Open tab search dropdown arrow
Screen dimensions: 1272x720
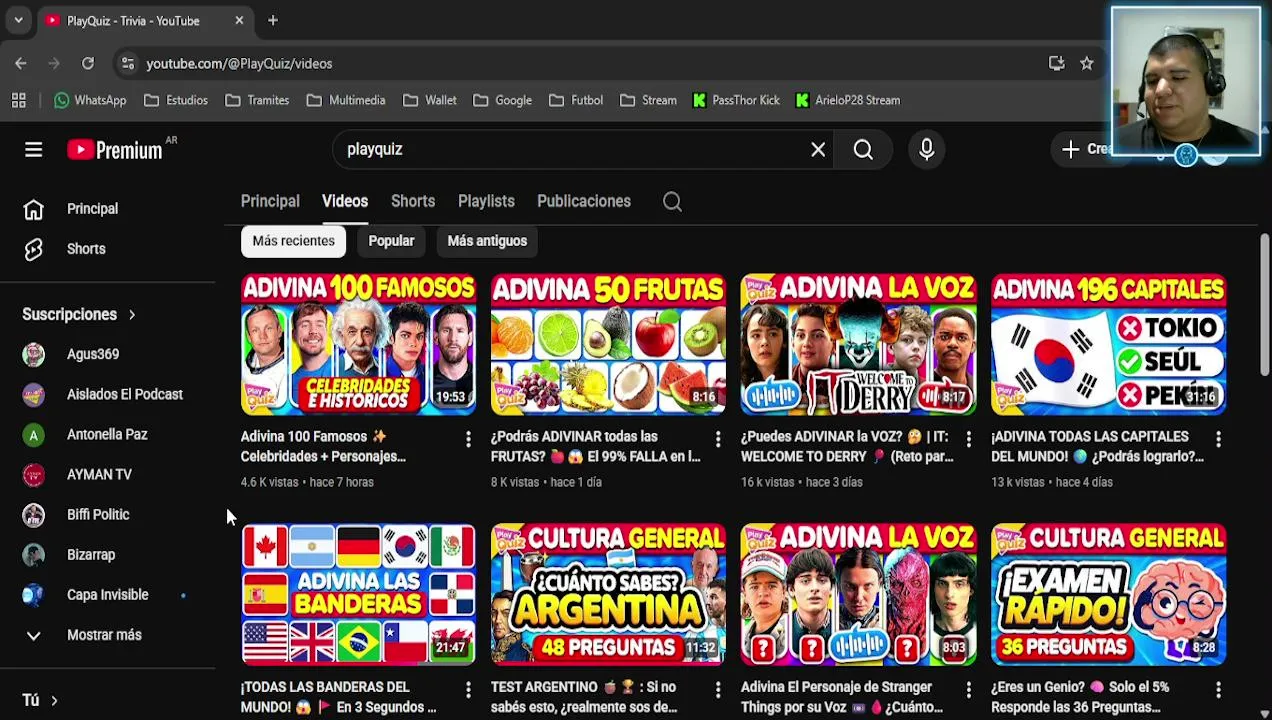18,20
